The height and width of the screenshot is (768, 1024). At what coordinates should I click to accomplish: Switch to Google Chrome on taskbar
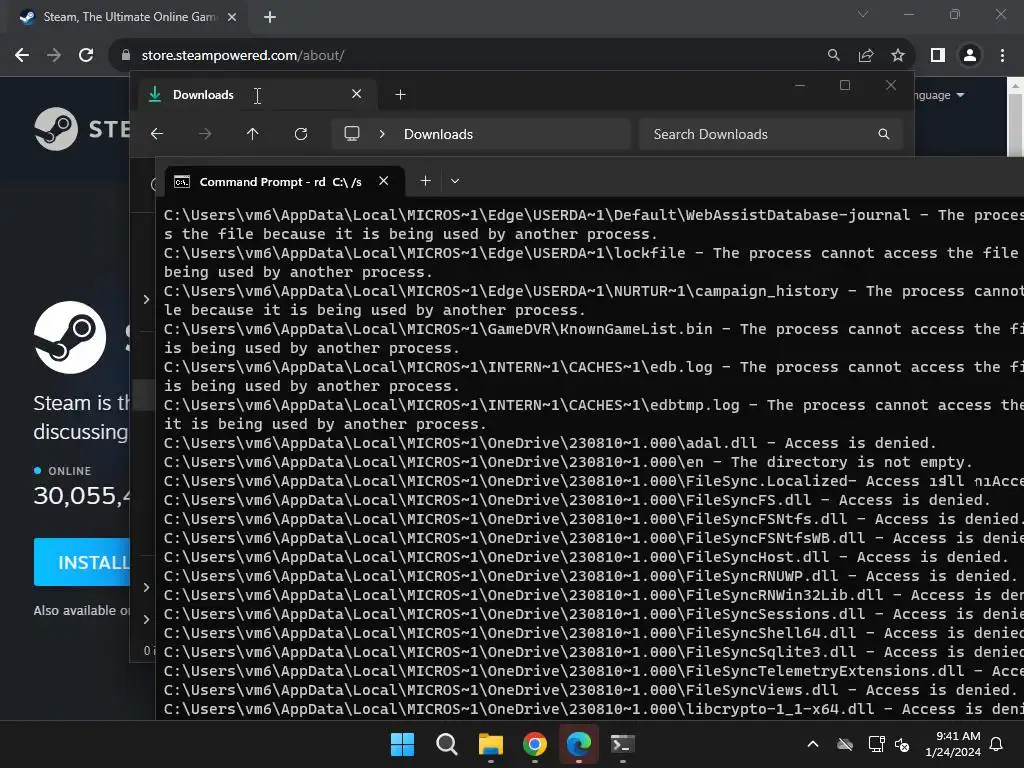point(535,744)
